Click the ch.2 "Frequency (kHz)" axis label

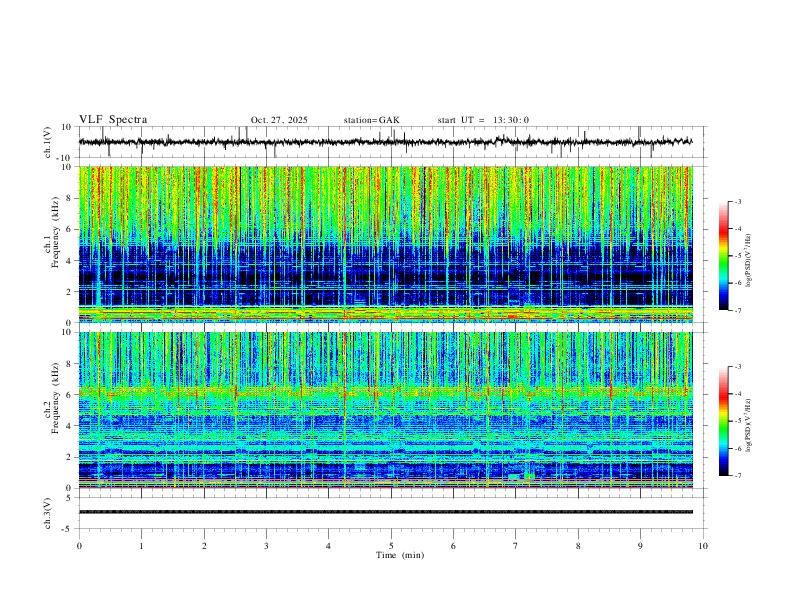point(56,398)
